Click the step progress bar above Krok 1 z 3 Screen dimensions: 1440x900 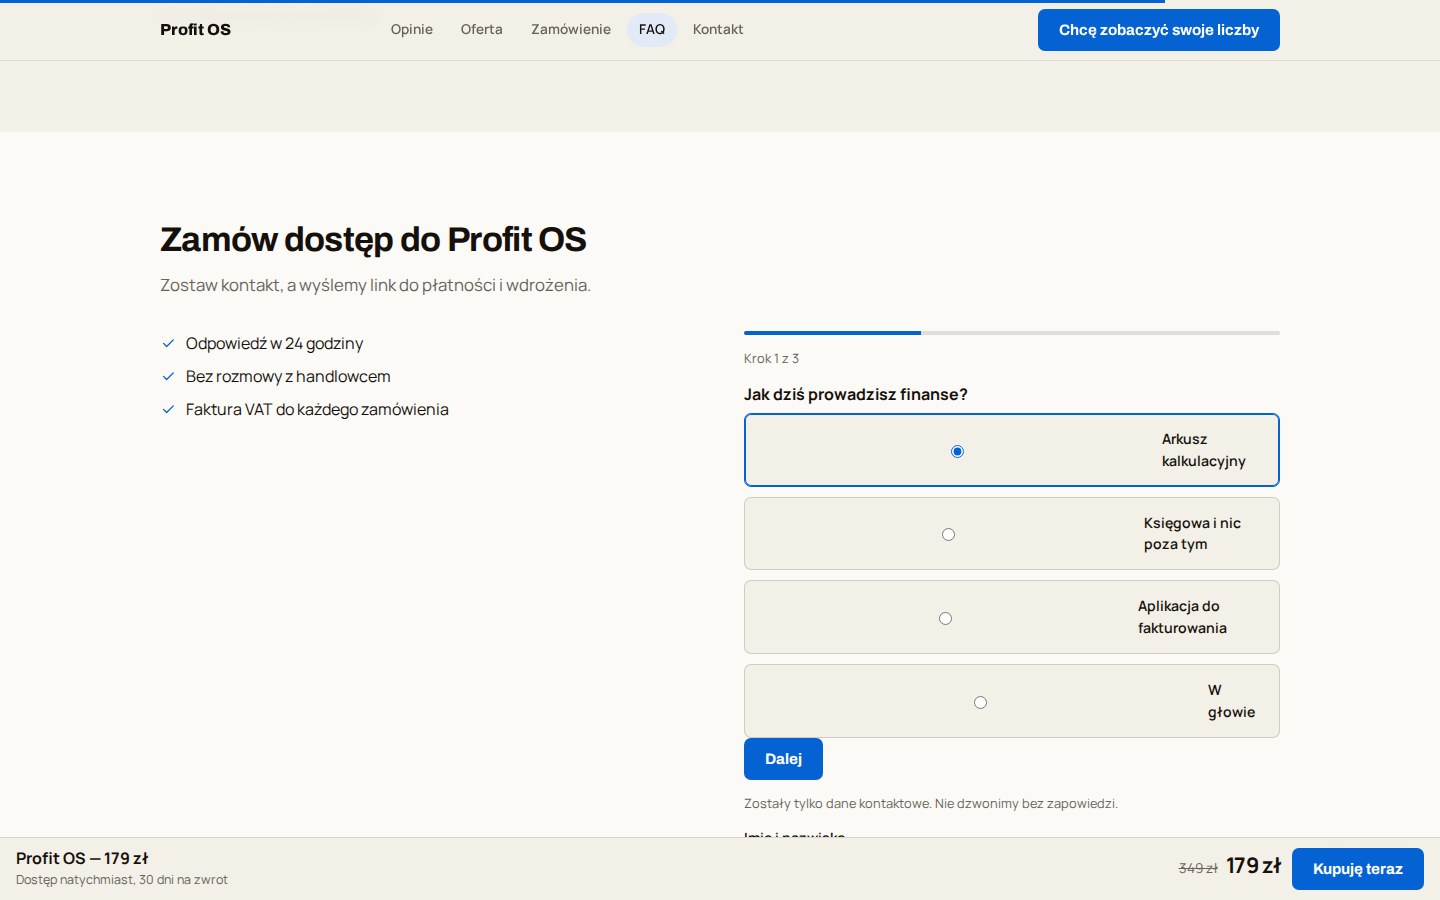pos(1012,333)
